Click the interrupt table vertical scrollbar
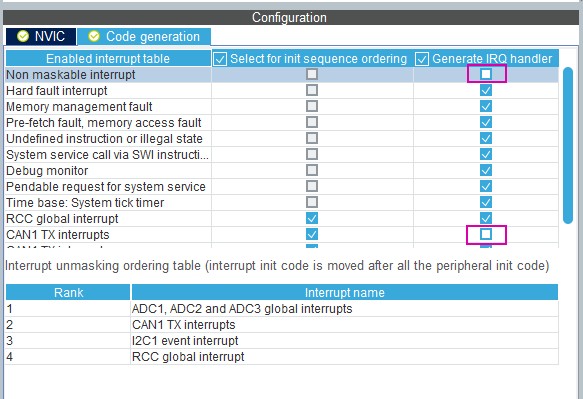The image size is (583, 399). click(568, 145)
